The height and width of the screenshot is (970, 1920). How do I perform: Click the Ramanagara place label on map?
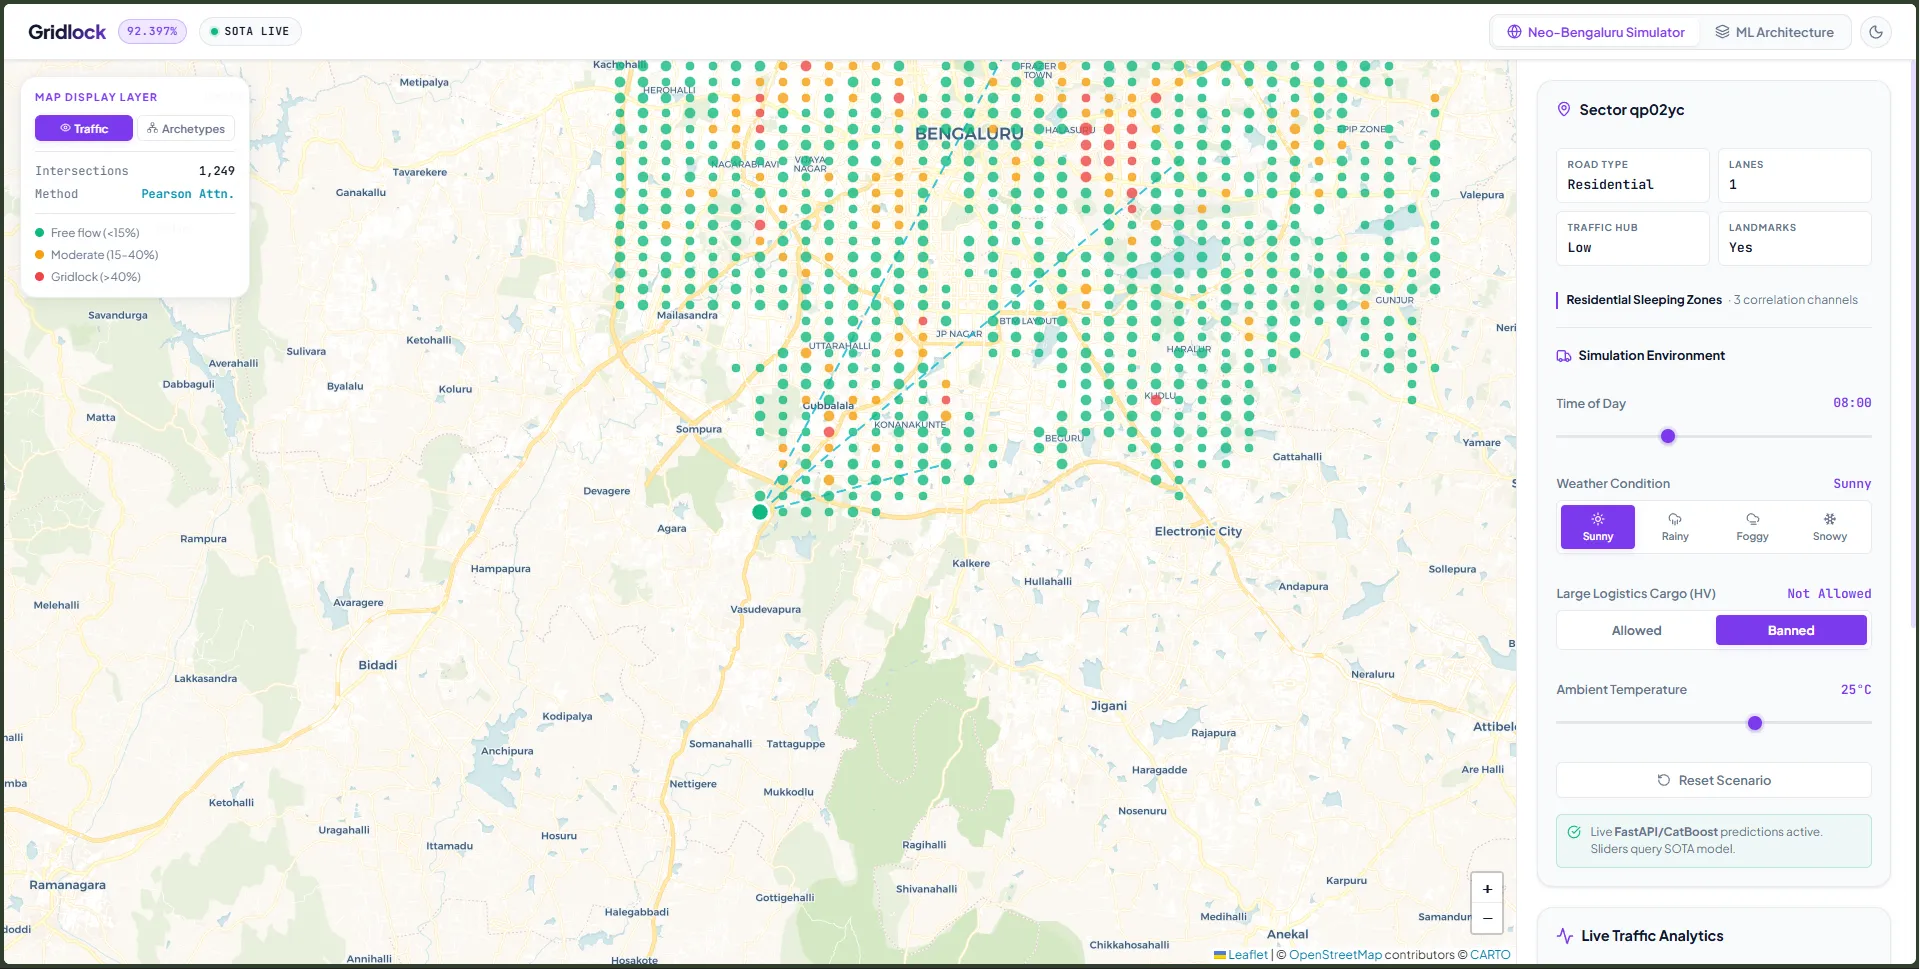coord(67,885)
